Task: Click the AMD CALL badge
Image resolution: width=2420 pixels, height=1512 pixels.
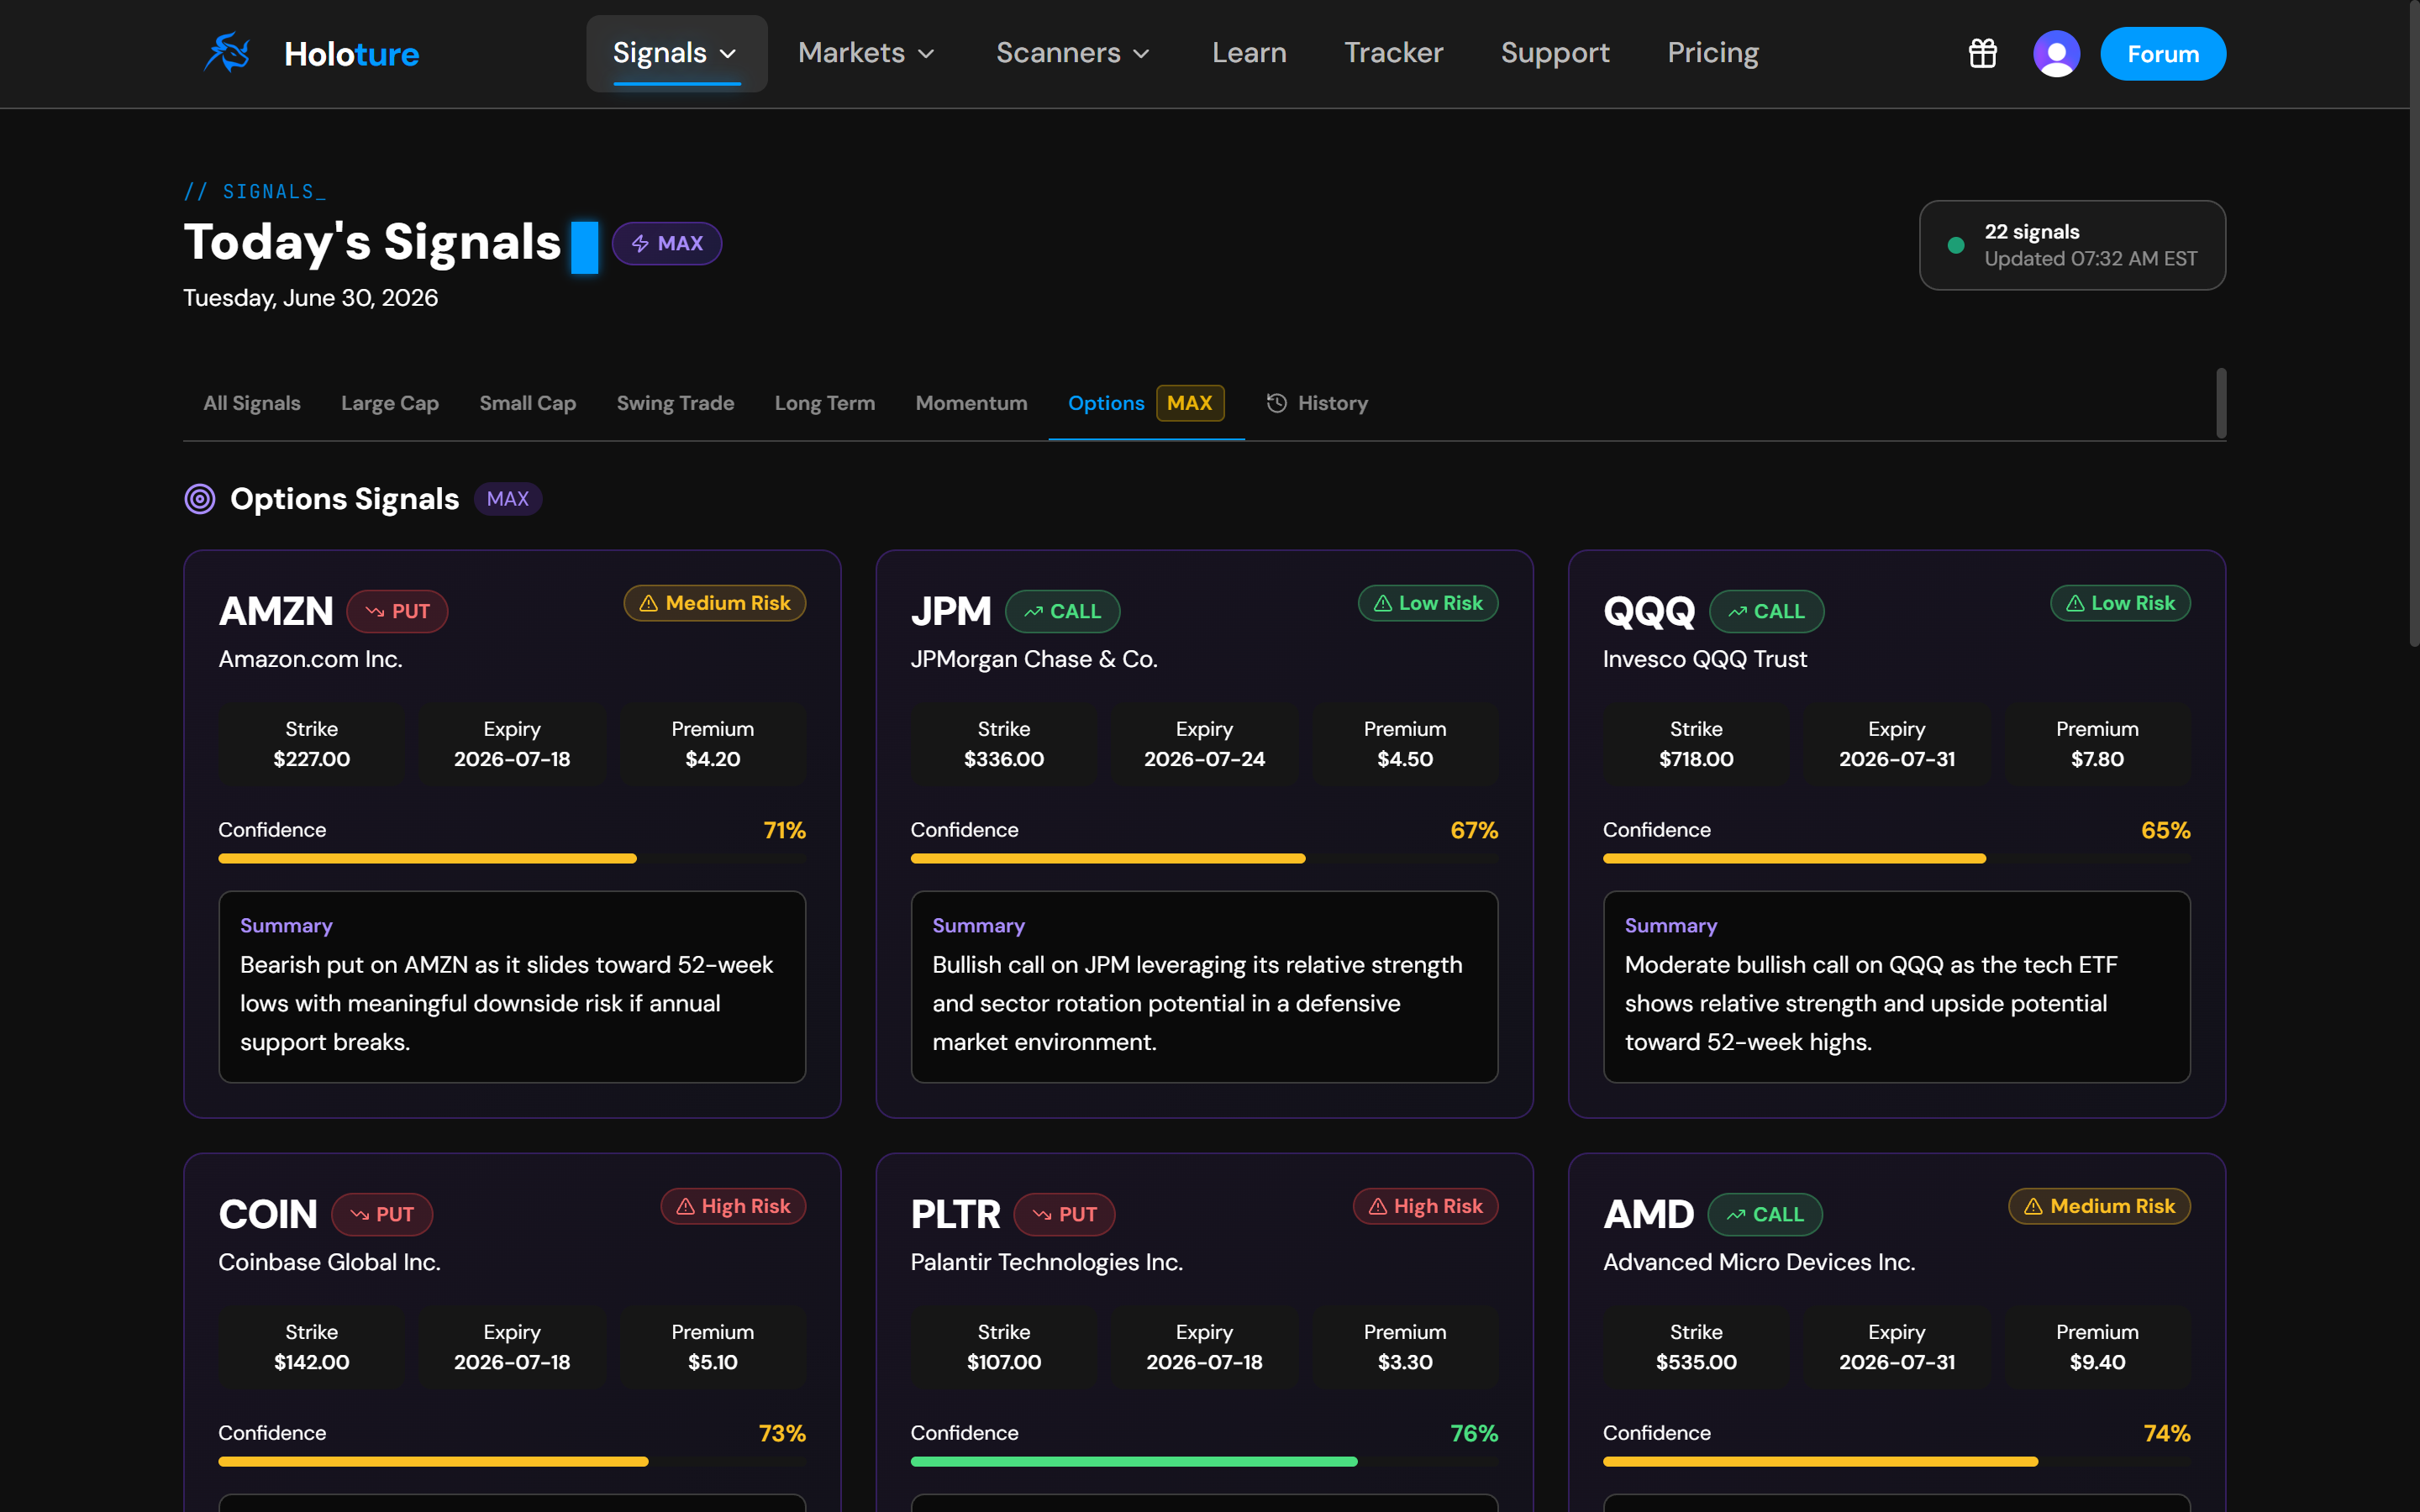Action: pos(1765,1214)
